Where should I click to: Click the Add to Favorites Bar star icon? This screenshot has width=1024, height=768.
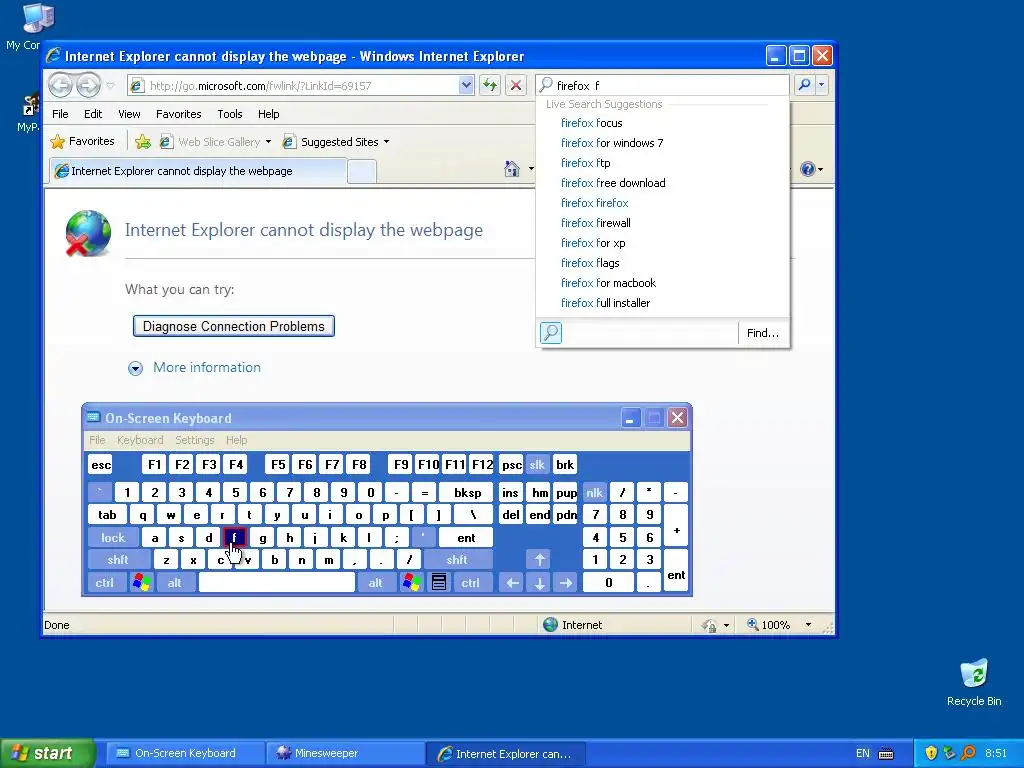point(143,142)
